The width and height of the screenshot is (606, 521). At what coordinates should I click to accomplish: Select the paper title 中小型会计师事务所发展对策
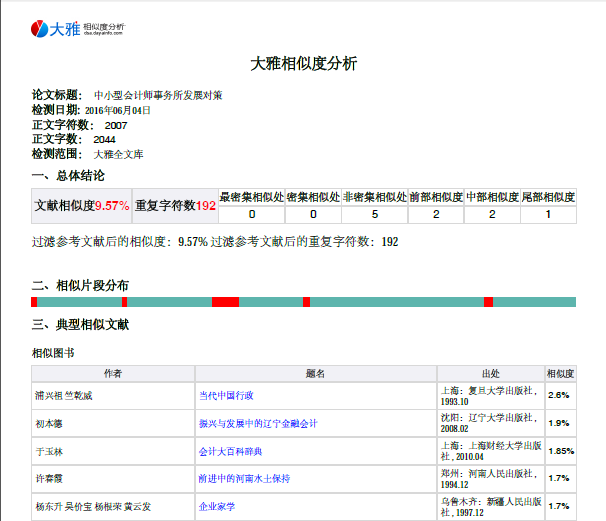(158, 95)
